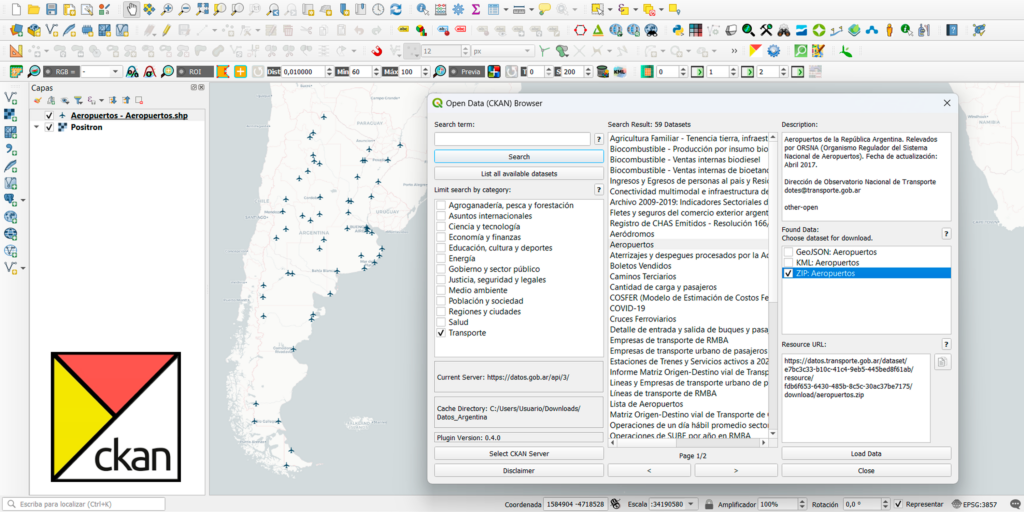Open the messages log icon in status bar
The height and width of the screenshot is (512, 1024).
click(x=1014, y=504)
